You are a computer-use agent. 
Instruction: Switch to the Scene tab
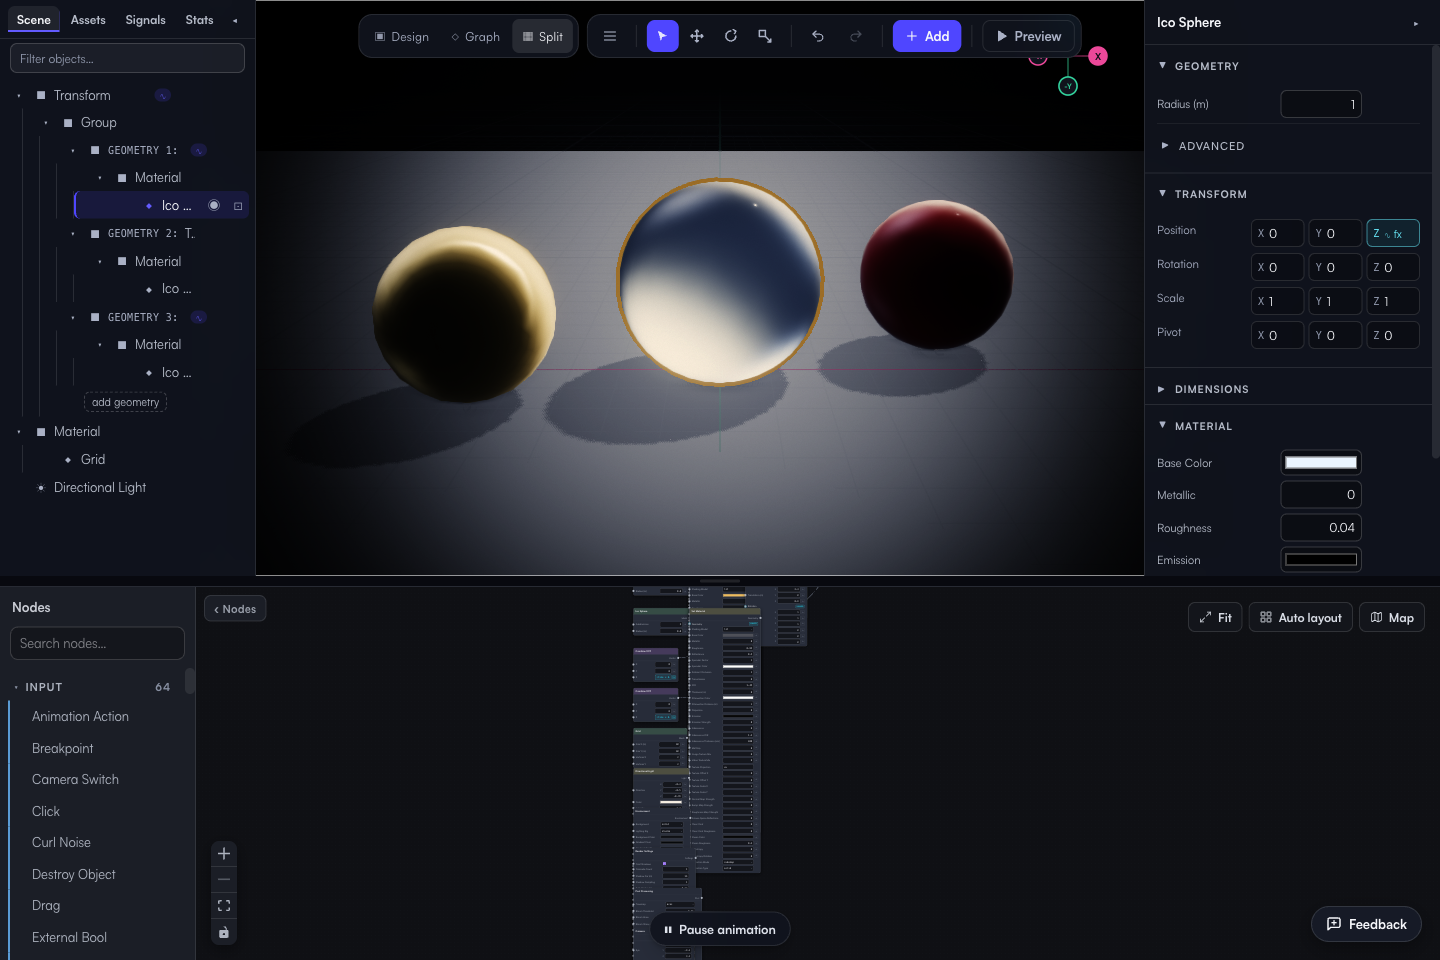[x=34, y=20]
